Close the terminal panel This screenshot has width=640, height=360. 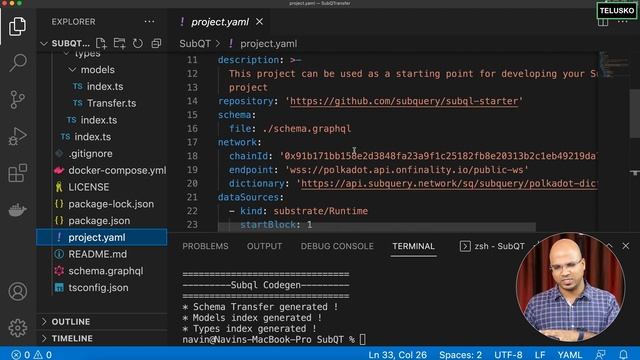(x=626, y=246)
